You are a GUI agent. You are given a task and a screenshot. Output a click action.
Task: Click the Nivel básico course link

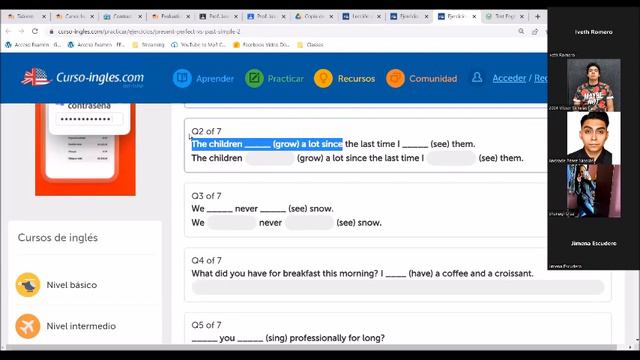71,285
